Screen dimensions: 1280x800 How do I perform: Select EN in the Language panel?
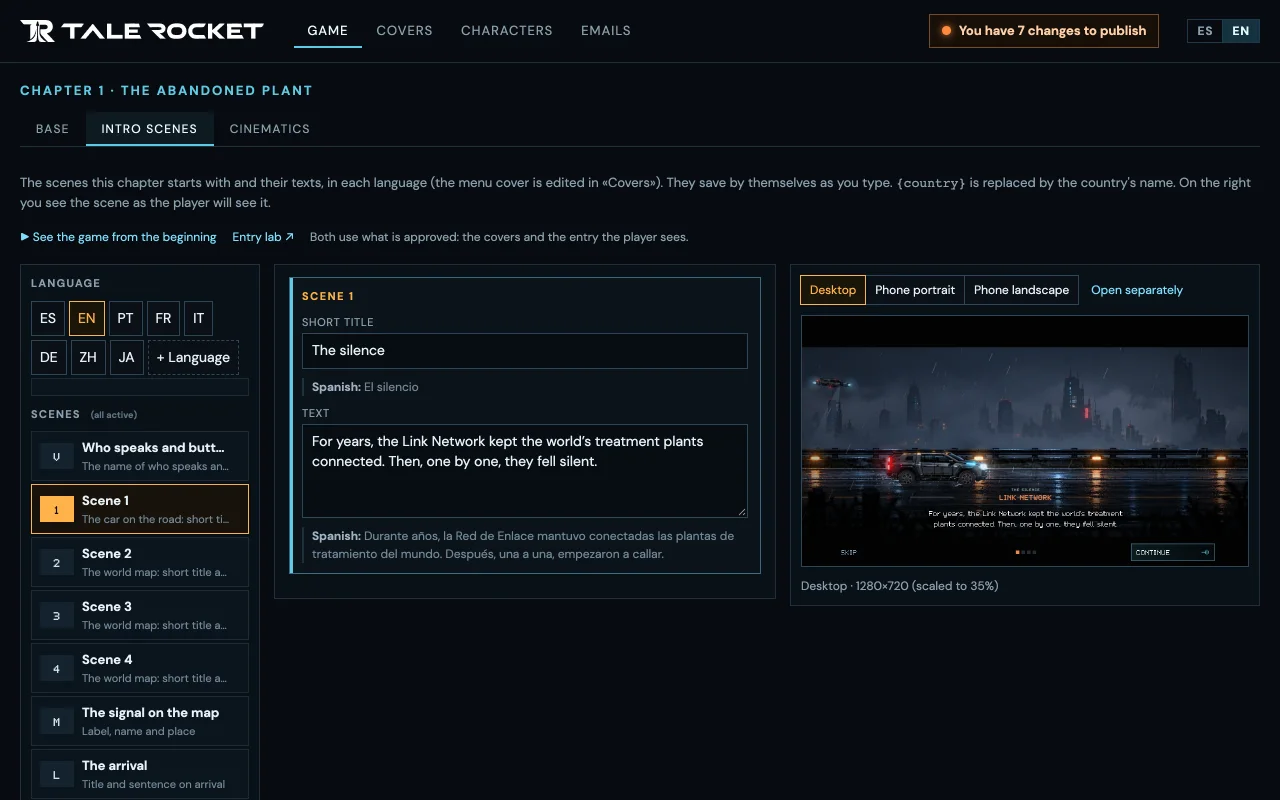pos(87,318)
